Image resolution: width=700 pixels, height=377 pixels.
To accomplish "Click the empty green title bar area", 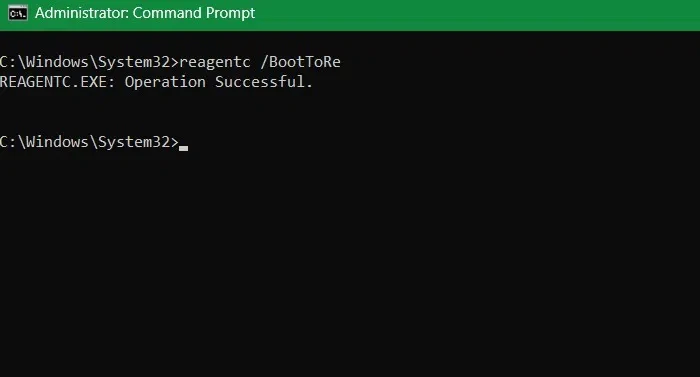I will [478, 15].
